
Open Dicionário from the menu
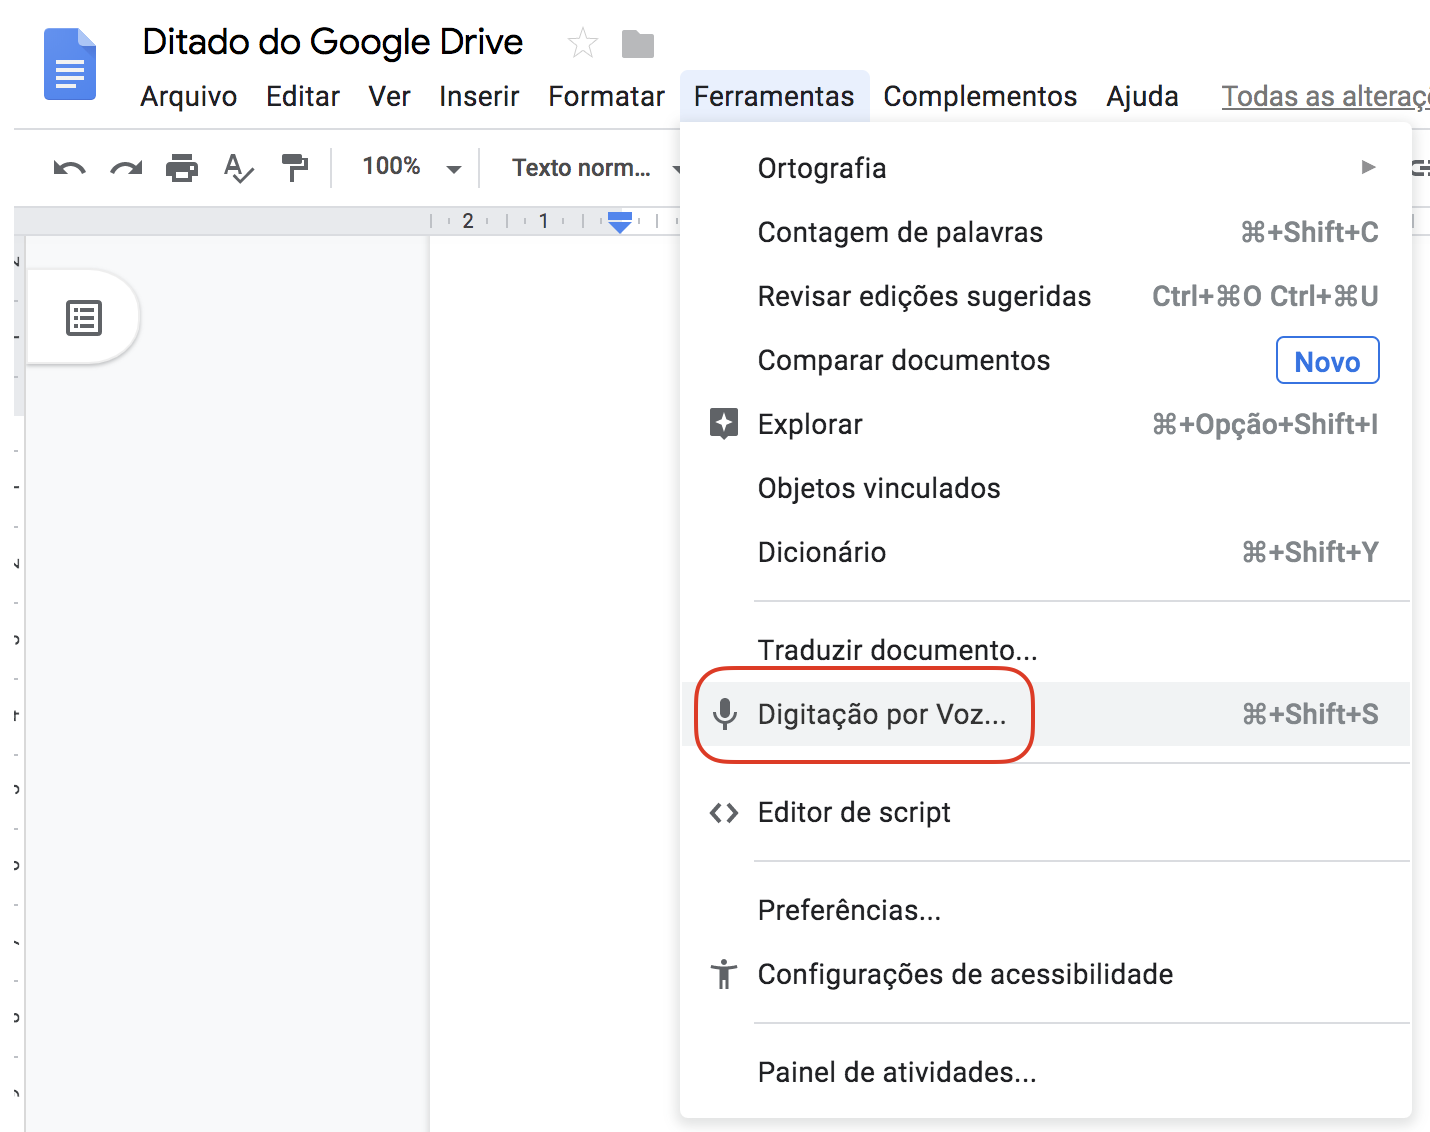[1045, 552]
